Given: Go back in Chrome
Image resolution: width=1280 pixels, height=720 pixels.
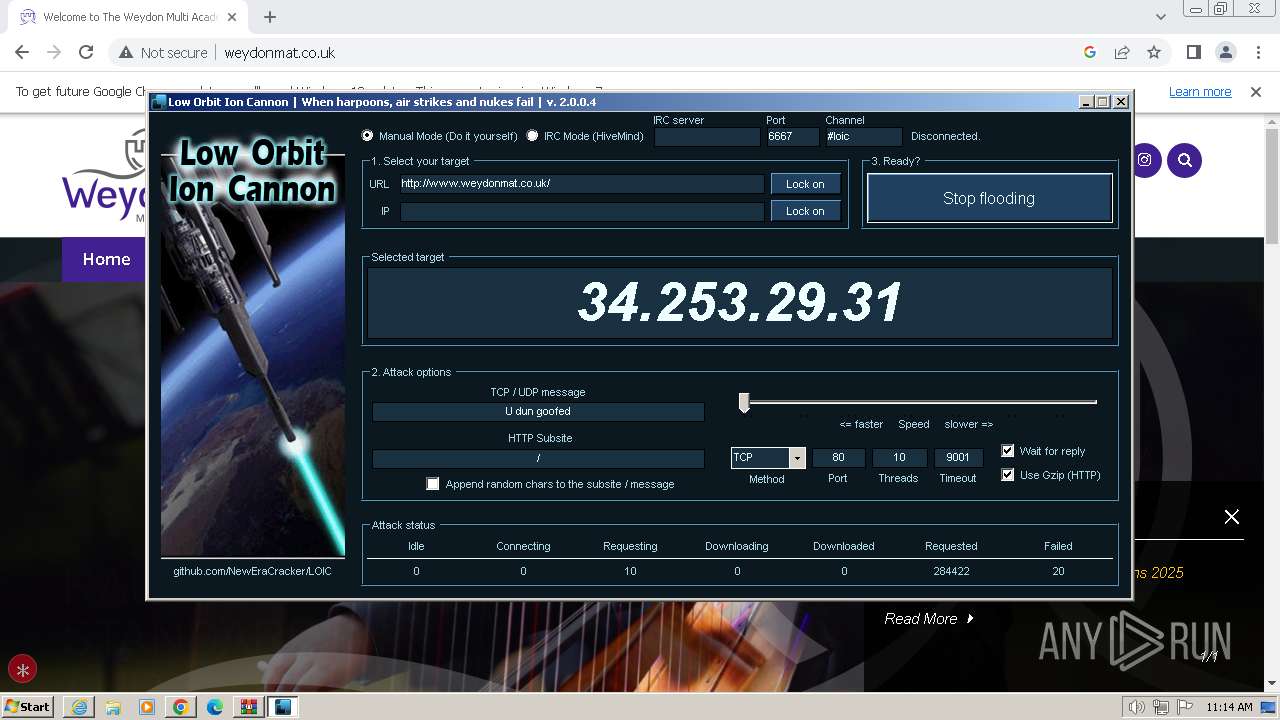Looking at the screenshot, I should point(22,52).
